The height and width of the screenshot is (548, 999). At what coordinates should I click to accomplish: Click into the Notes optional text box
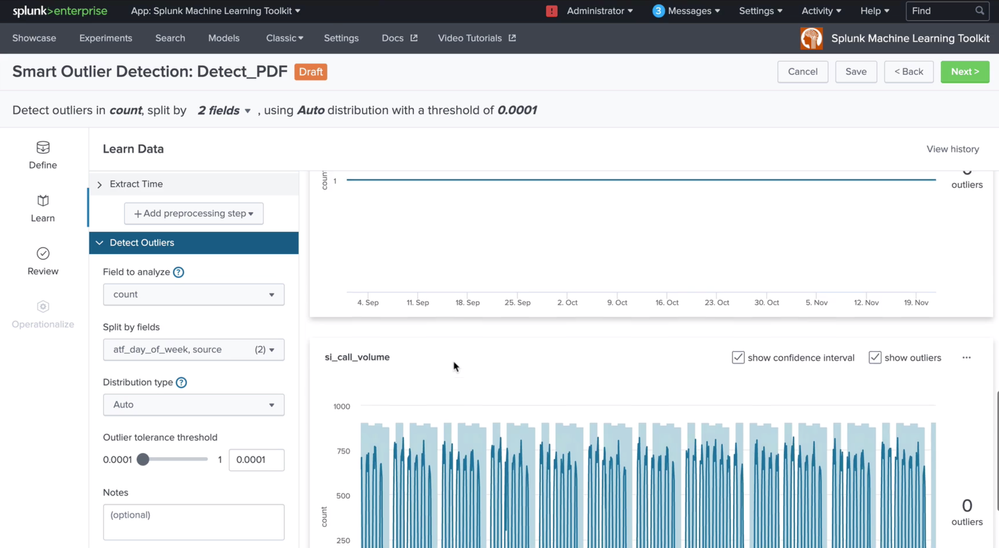click(194, 523)
